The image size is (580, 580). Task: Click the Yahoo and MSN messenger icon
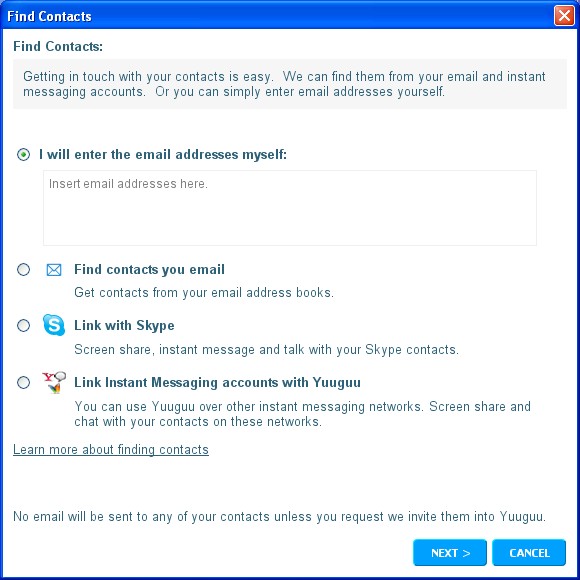pos(54,382)
